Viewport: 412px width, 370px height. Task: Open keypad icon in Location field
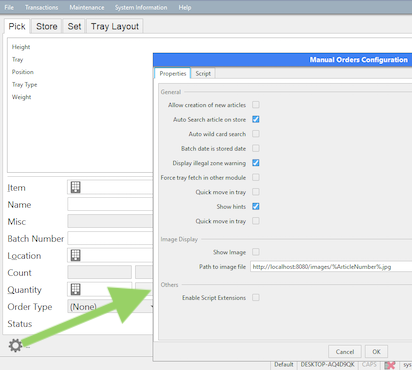76,255
